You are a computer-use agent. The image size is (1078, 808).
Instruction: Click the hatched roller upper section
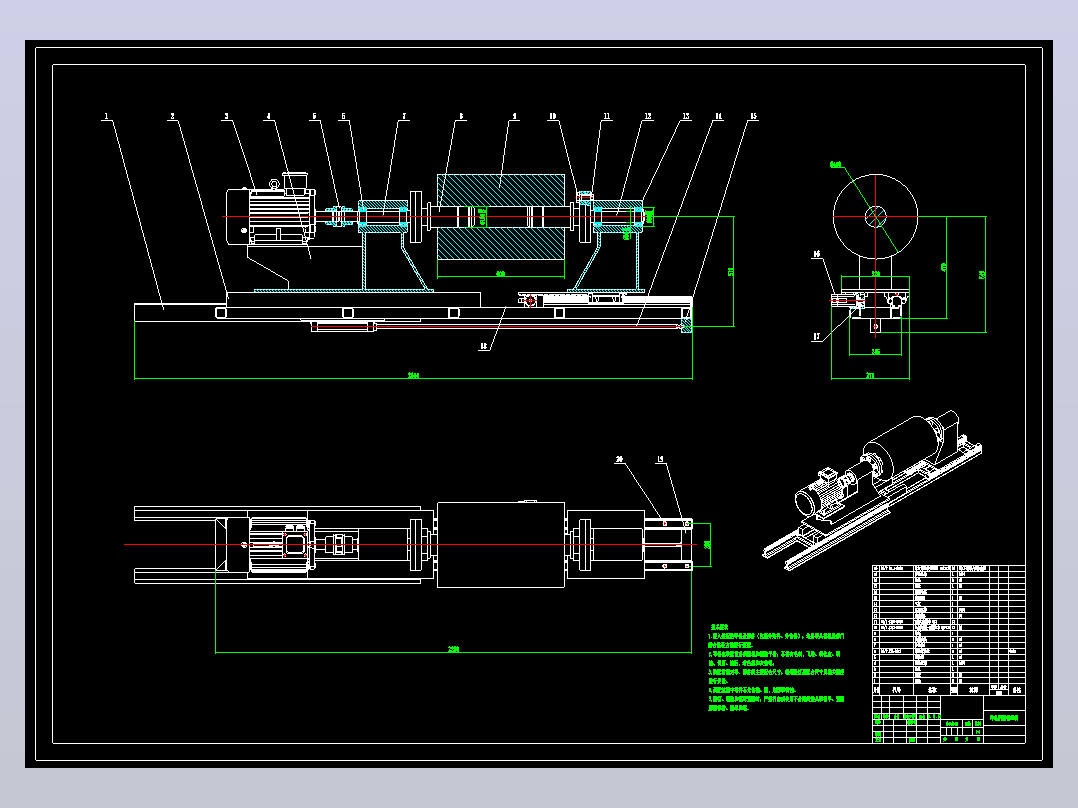[500, 190]
